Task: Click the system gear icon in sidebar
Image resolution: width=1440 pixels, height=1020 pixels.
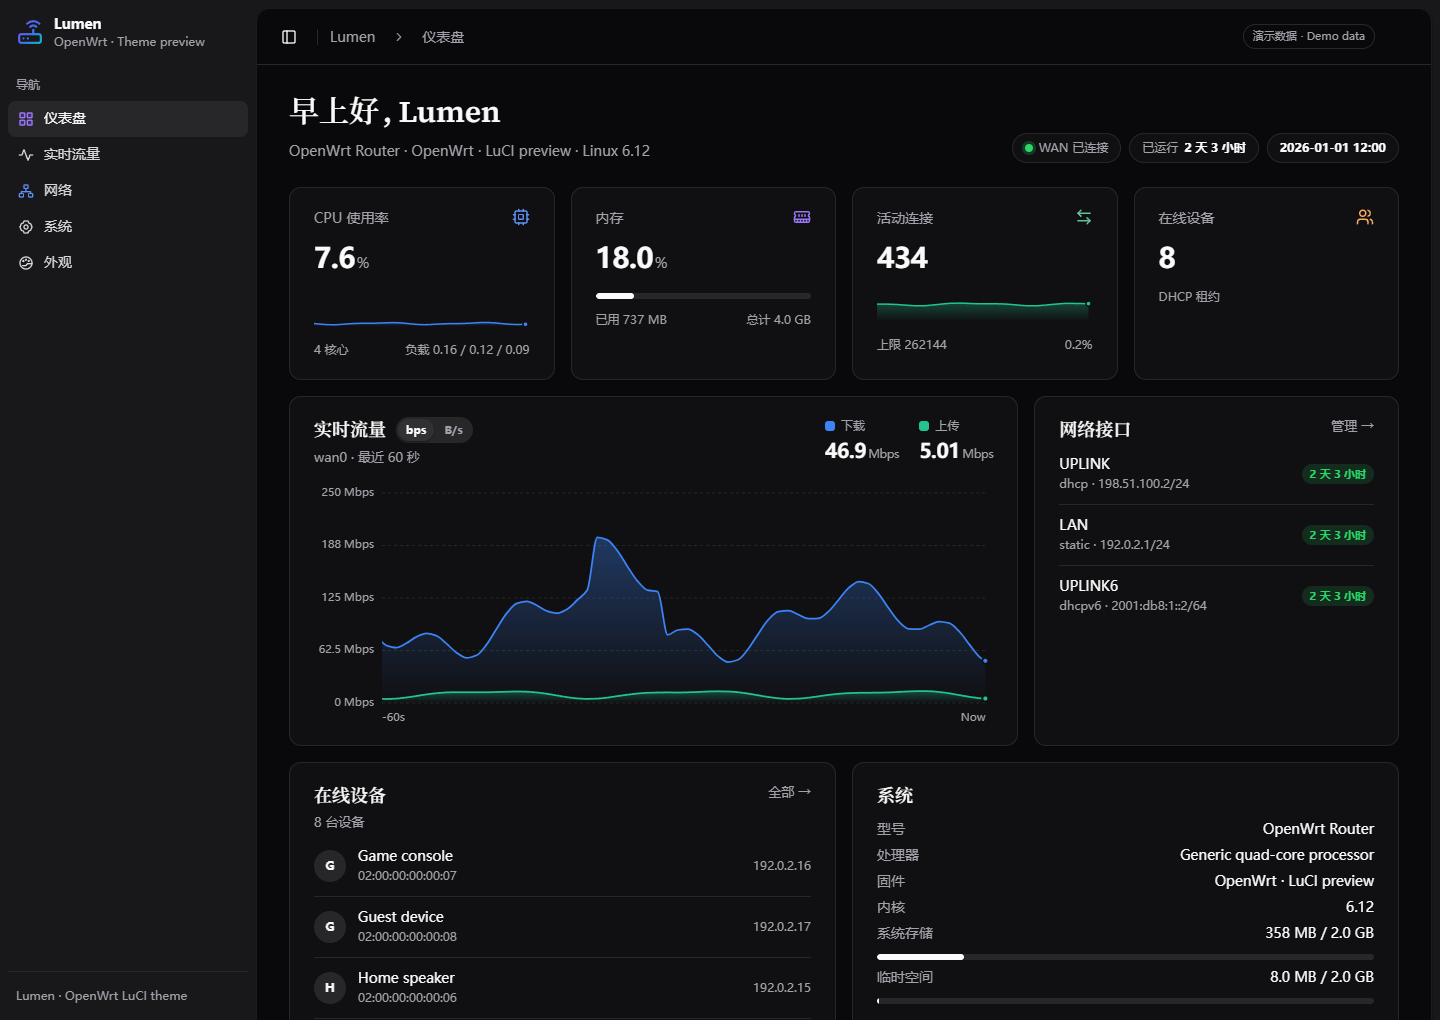Action: [26, 227]
